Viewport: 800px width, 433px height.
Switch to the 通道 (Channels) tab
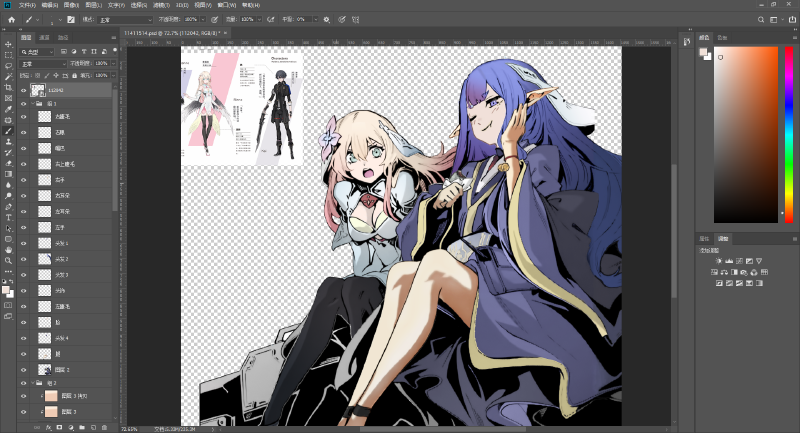click(x=45, y=37)
